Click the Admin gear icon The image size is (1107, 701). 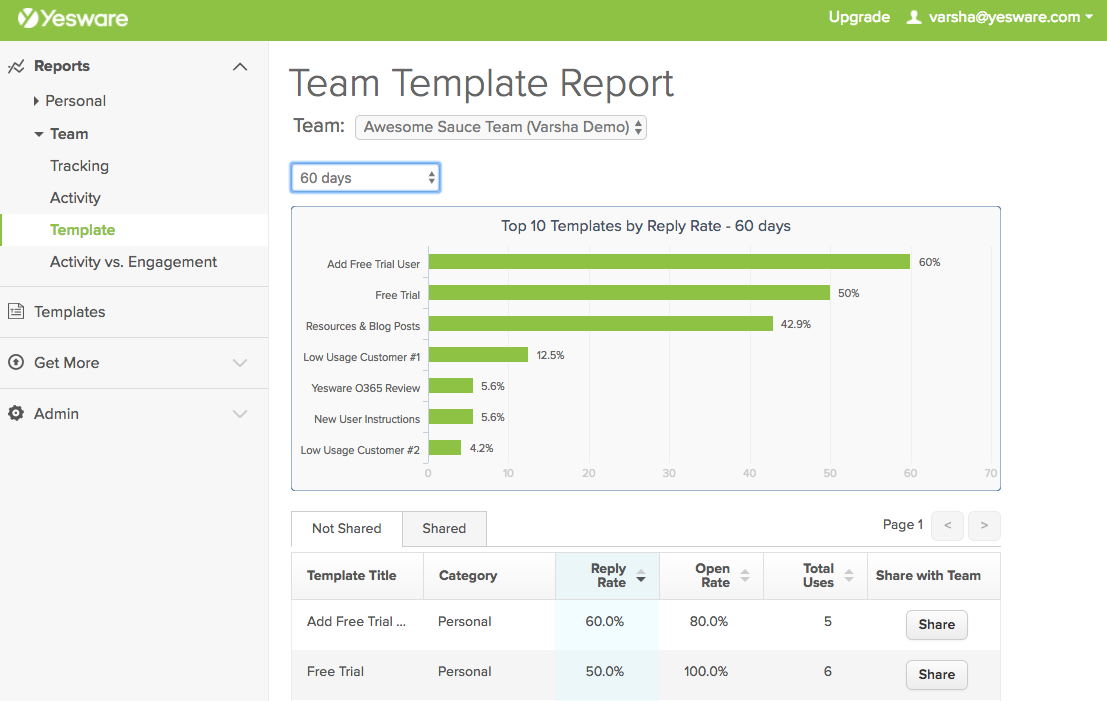pos(16,413)
